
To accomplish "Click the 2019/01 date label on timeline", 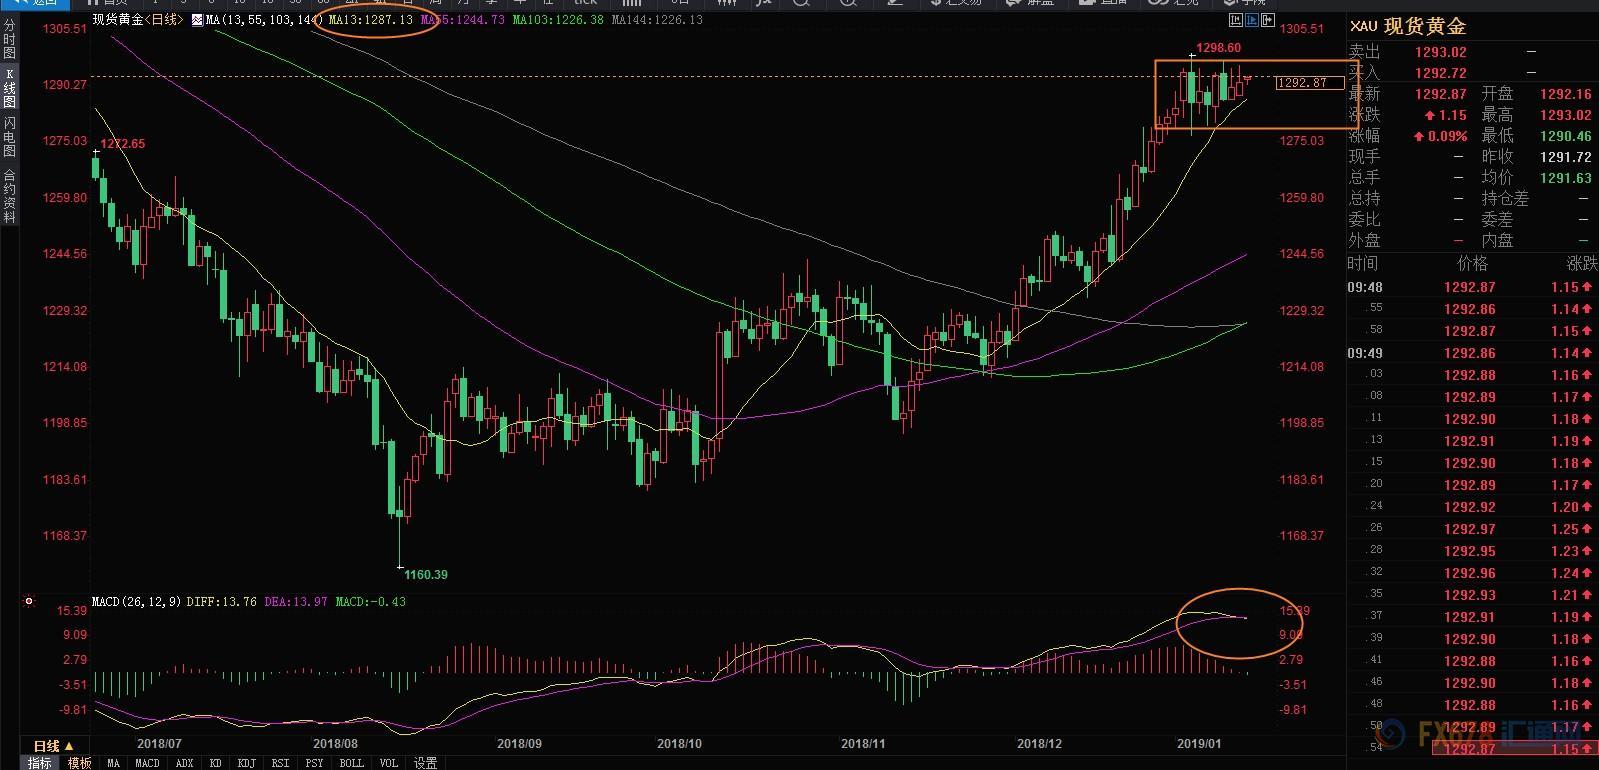I will [1199, 743].
